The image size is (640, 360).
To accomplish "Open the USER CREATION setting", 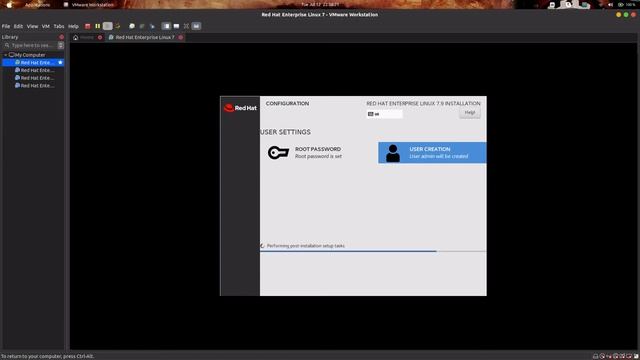I will click(432, 153).
